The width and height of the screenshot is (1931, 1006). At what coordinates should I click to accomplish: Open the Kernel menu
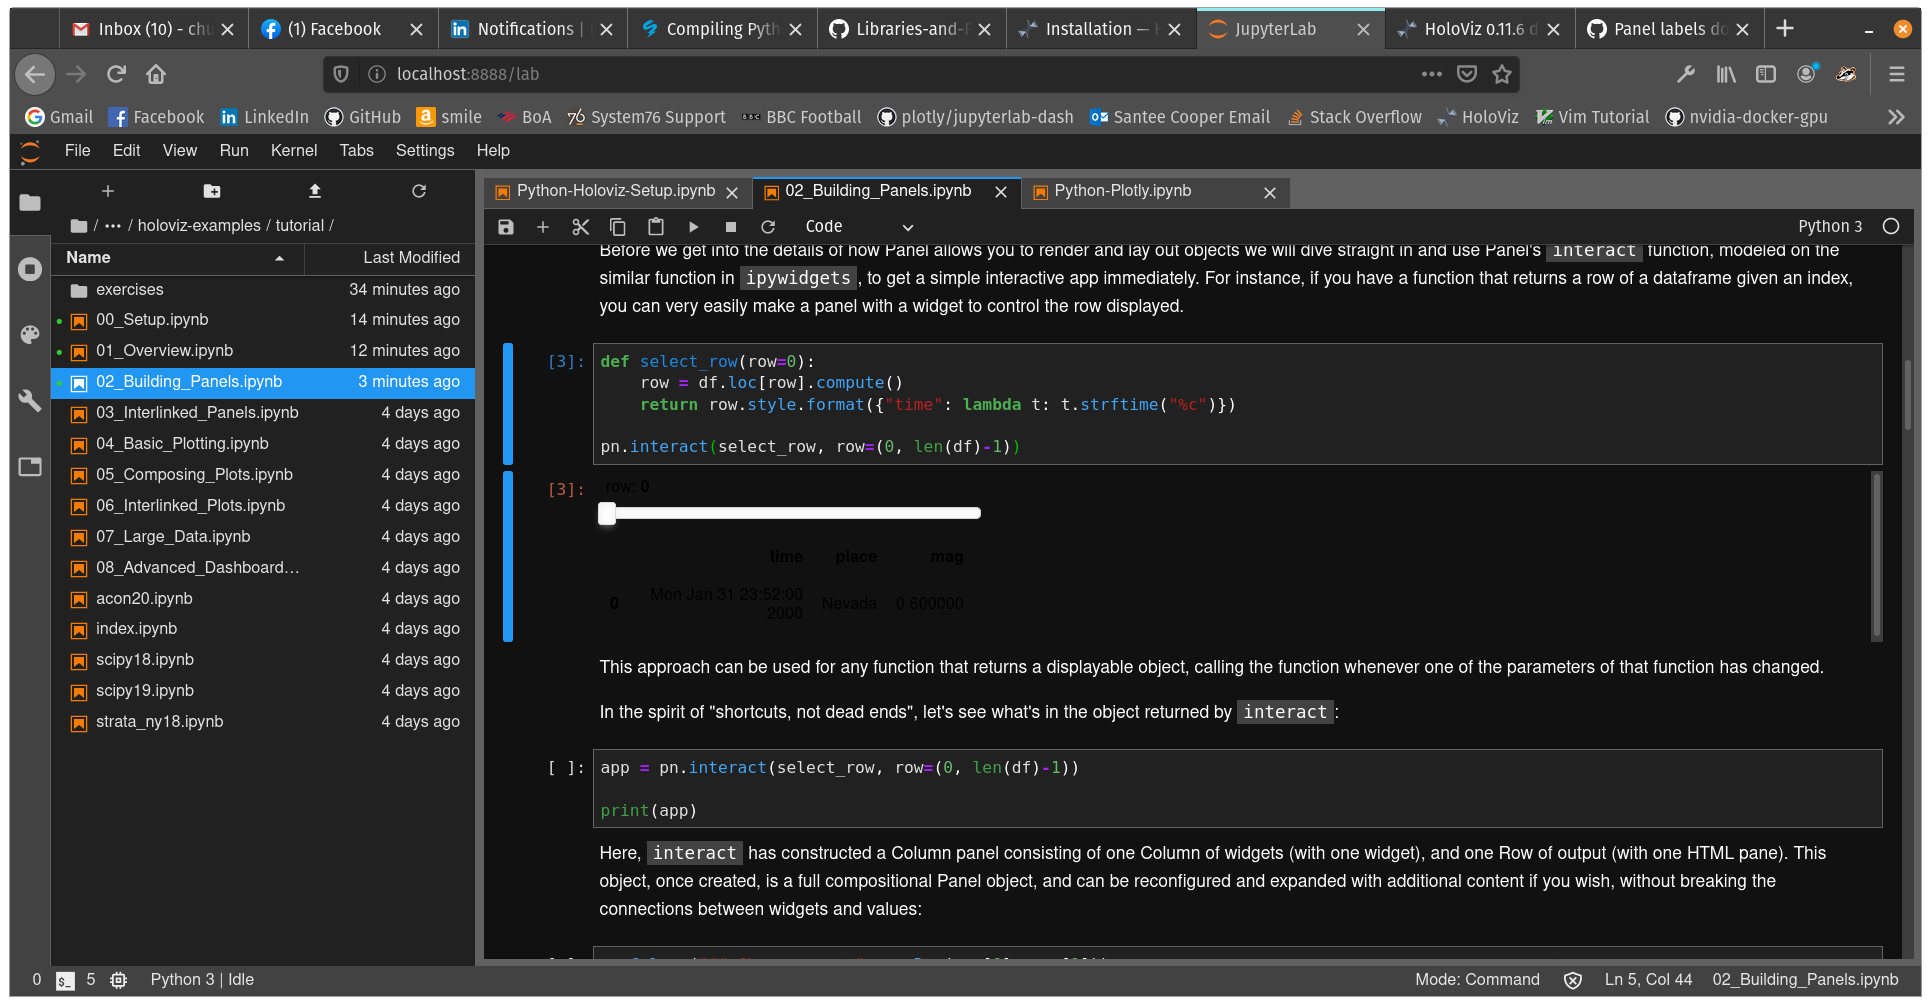pyautogui.click(x=293, y=150)
